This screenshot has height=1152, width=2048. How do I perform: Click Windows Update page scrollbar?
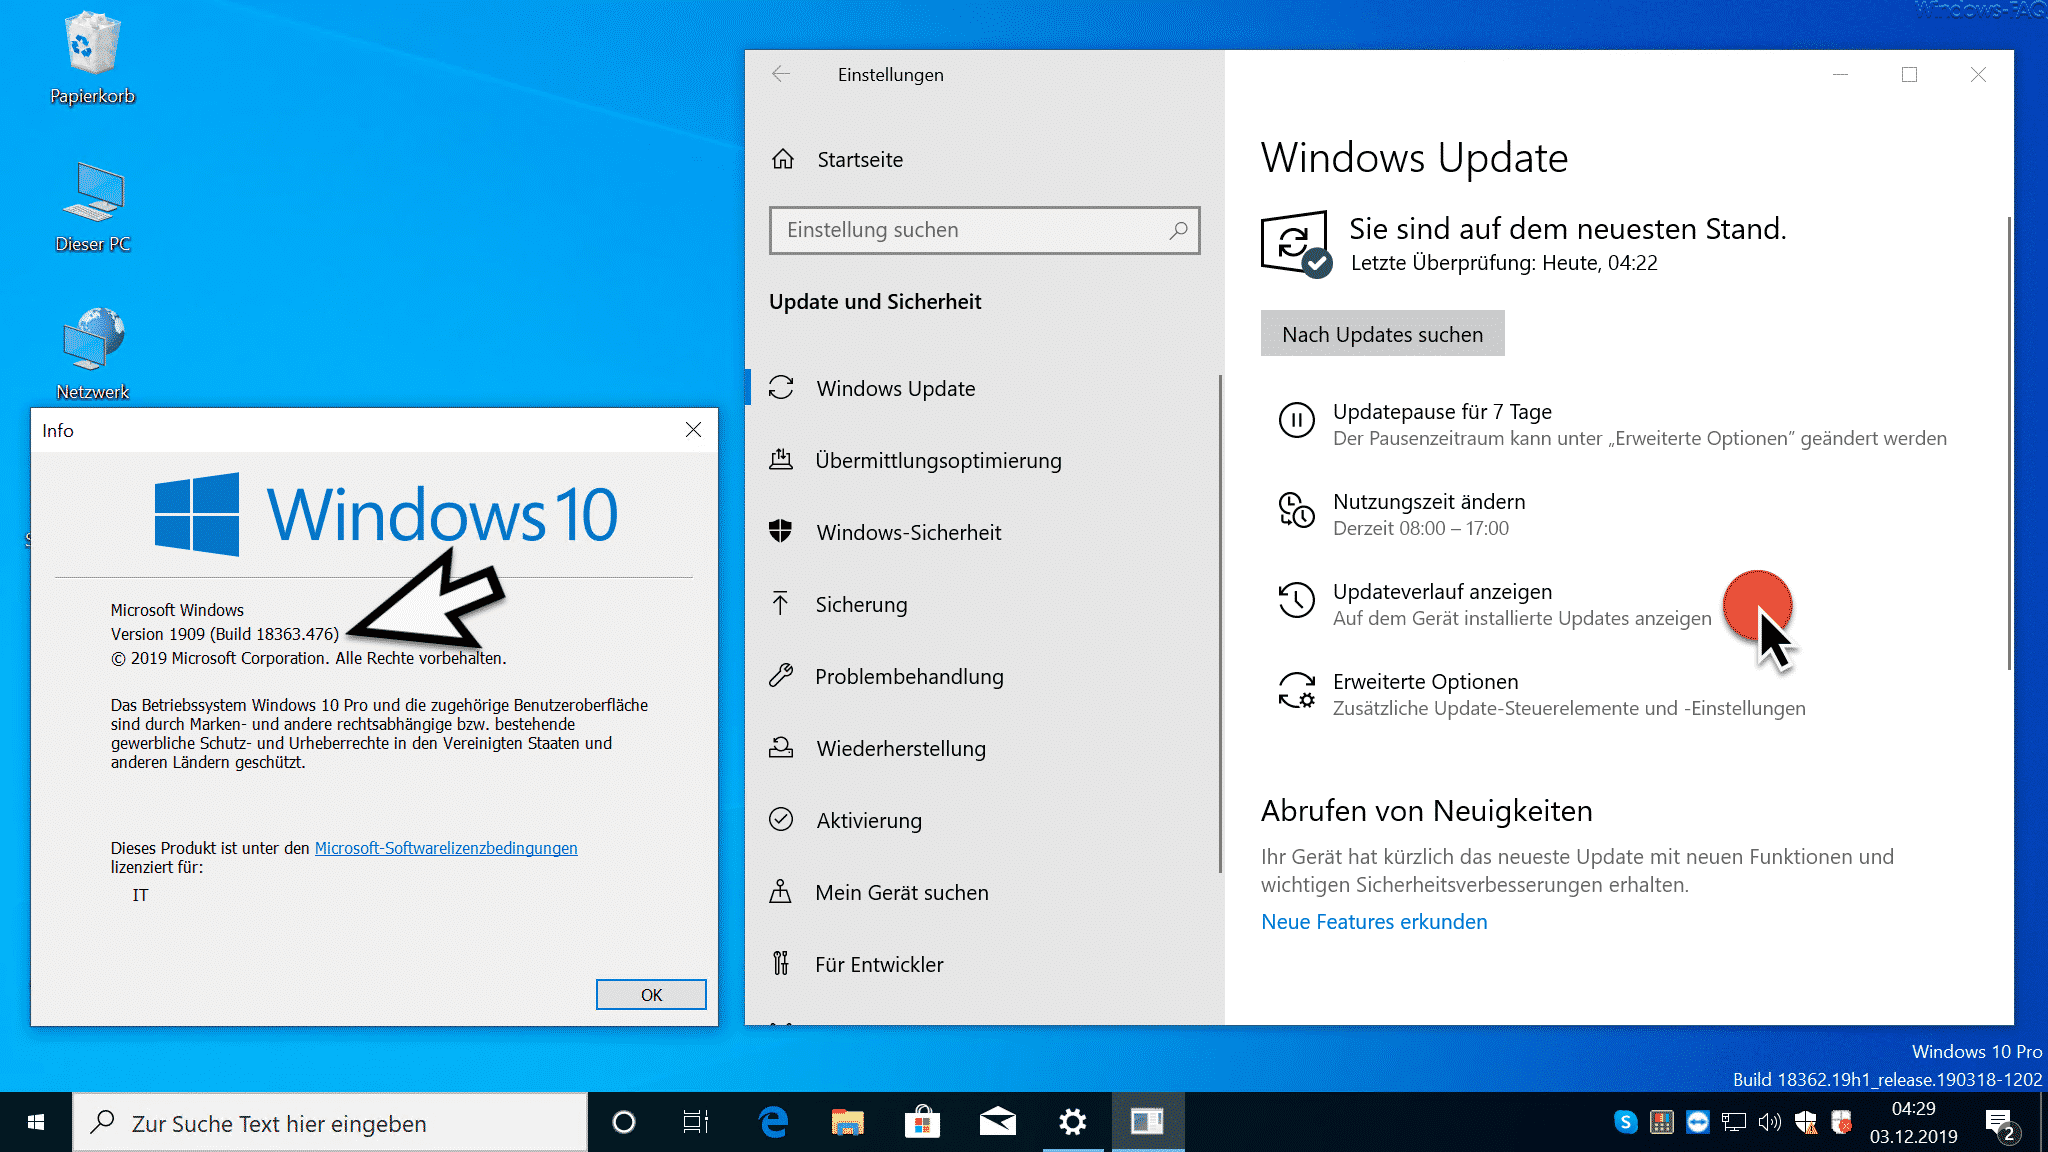[2008, 443]
